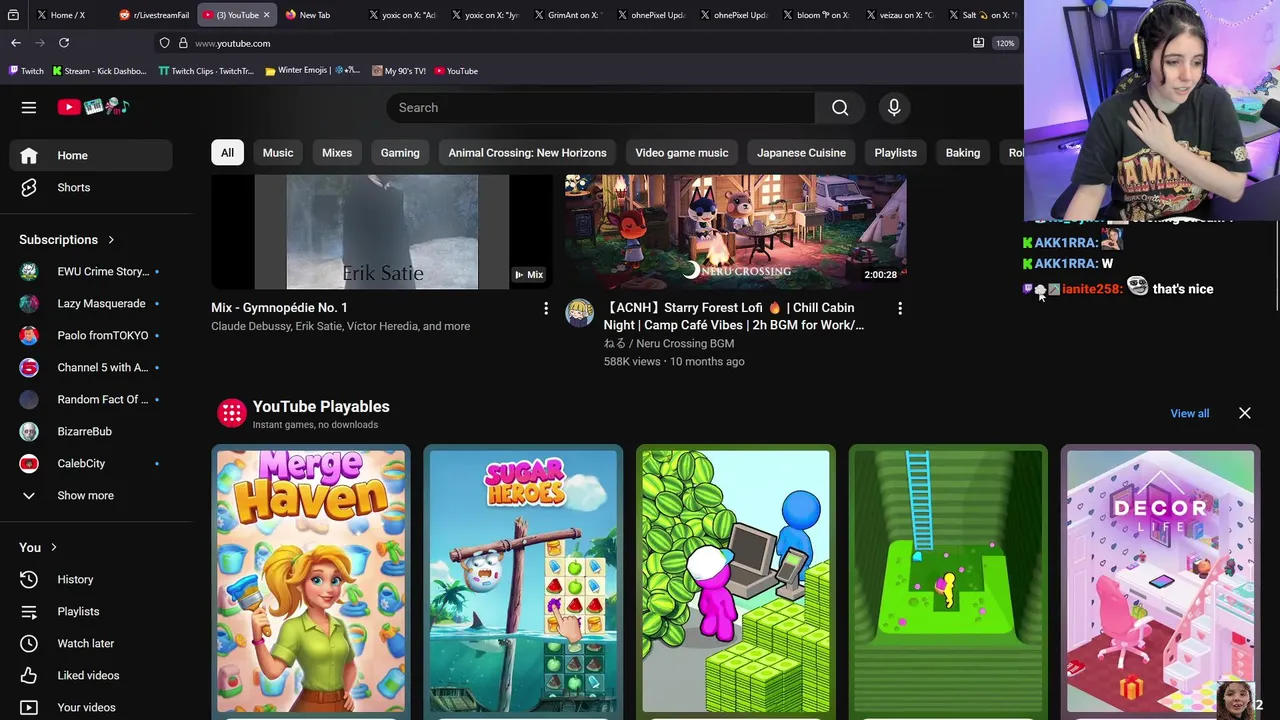Click the 120% zoom level indicator
The image size is (1280, 720).
(1005, 43)
